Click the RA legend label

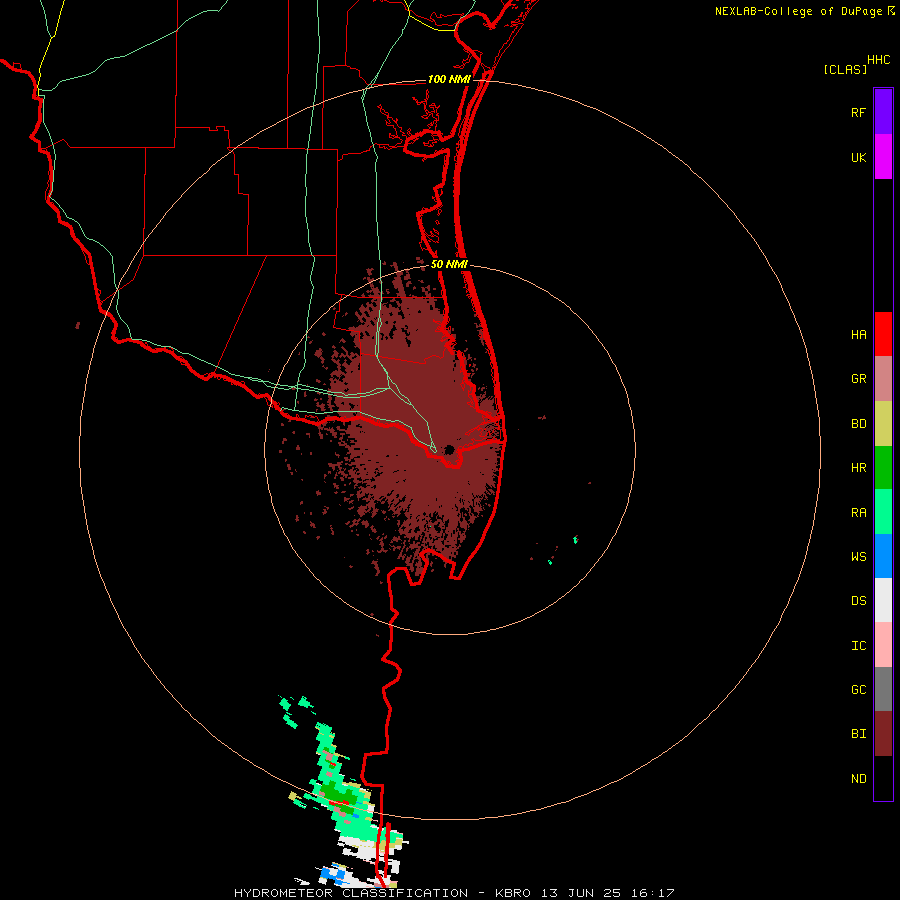coord(859,513)
